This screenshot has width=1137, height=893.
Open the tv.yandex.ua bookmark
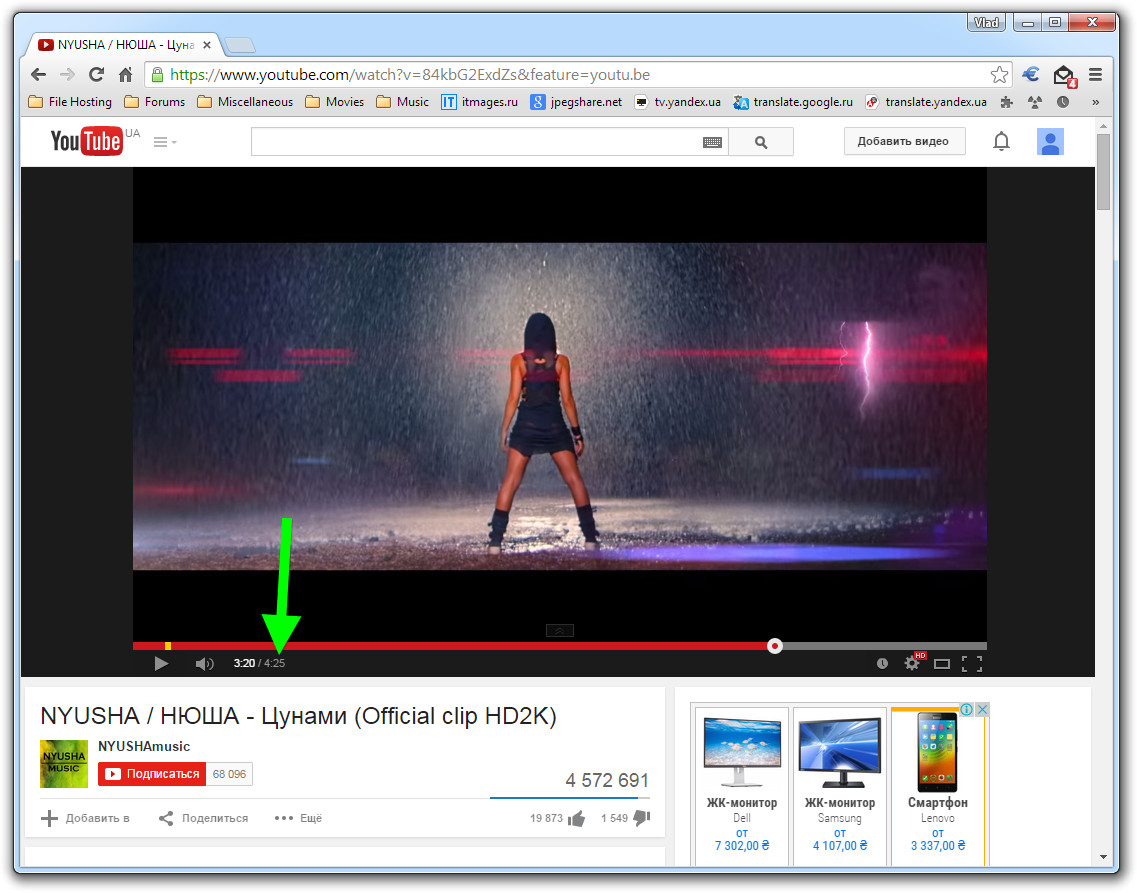pyautogui.click(x=677, y=101)
